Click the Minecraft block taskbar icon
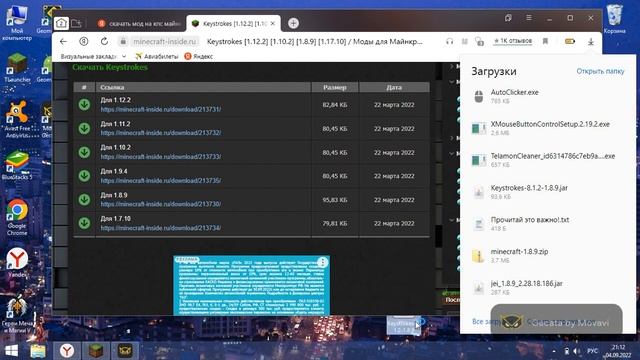Viewport: 640px width, 360px height. click(x=96, y=351)
